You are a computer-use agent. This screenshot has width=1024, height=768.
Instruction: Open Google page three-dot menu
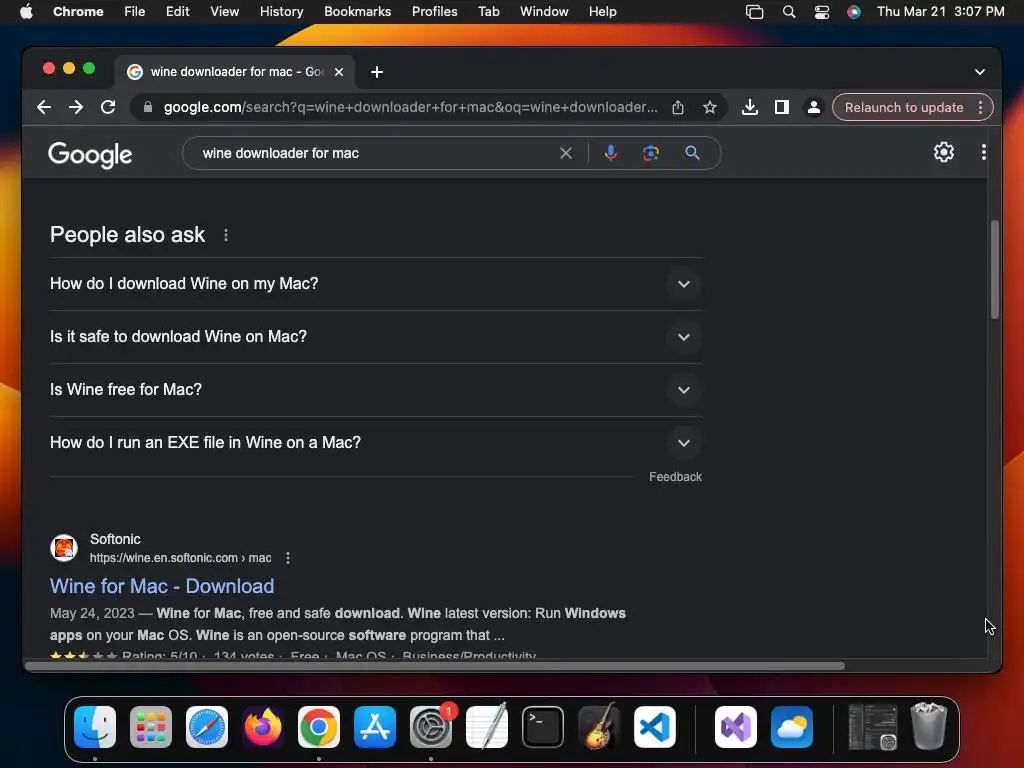click(x=984, y=152)
